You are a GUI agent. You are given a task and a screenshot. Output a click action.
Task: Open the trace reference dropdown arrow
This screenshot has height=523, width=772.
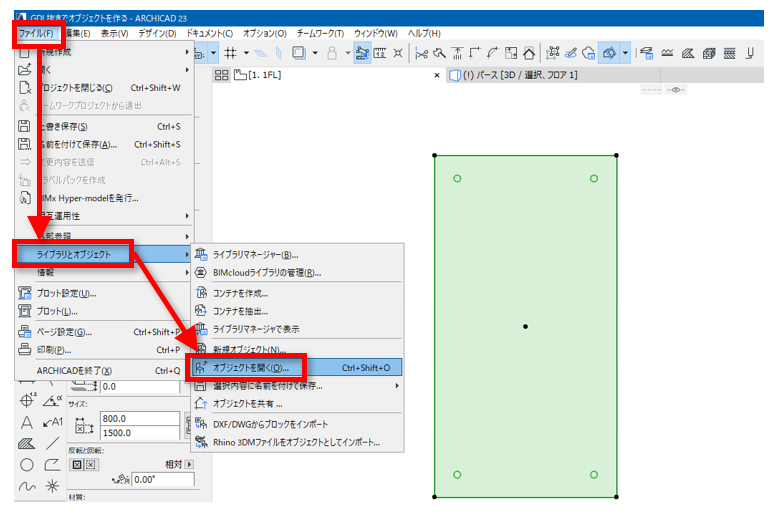coord(315,53)
